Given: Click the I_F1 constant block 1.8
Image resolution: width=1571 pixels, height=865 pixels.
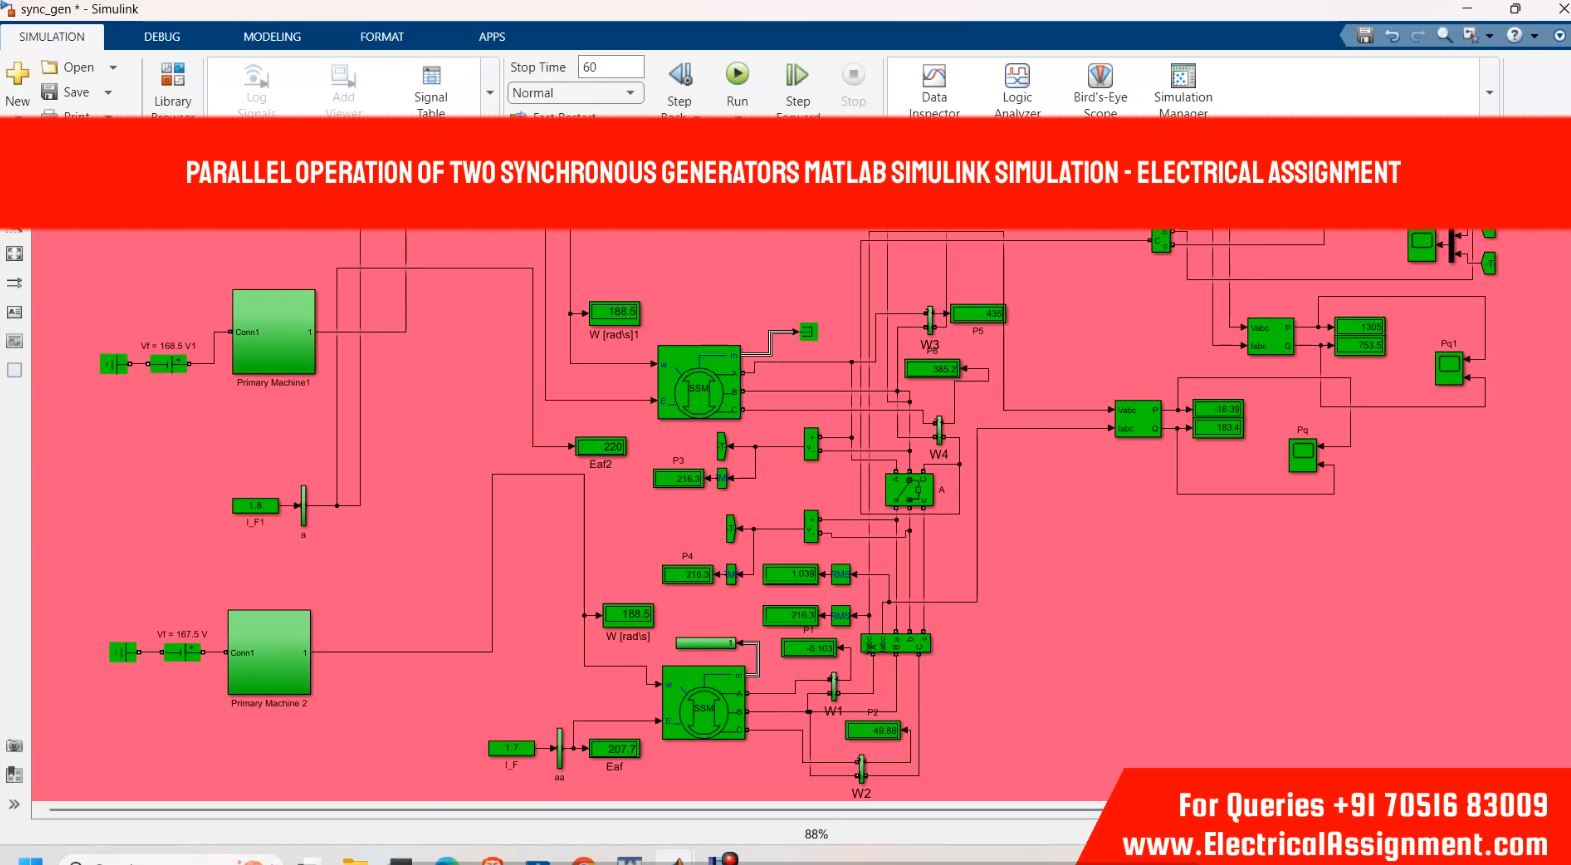Looking at the screenshot, I should coord(255,506).
